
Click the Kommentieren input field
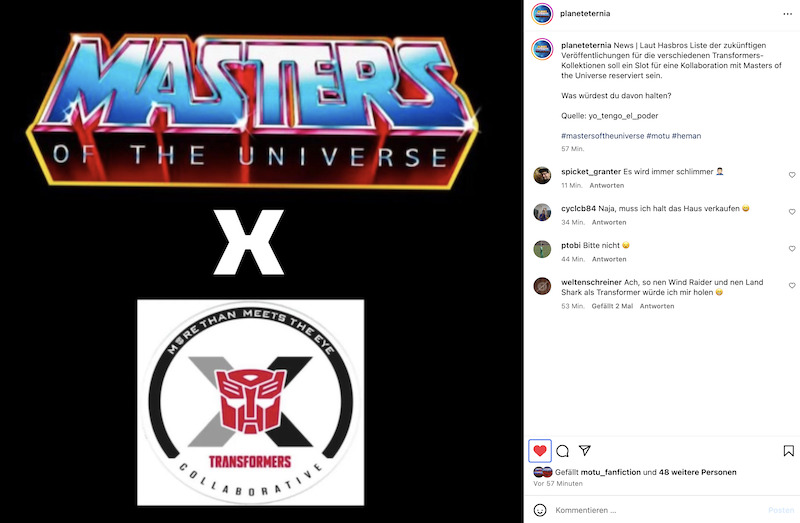coord(658,510)
